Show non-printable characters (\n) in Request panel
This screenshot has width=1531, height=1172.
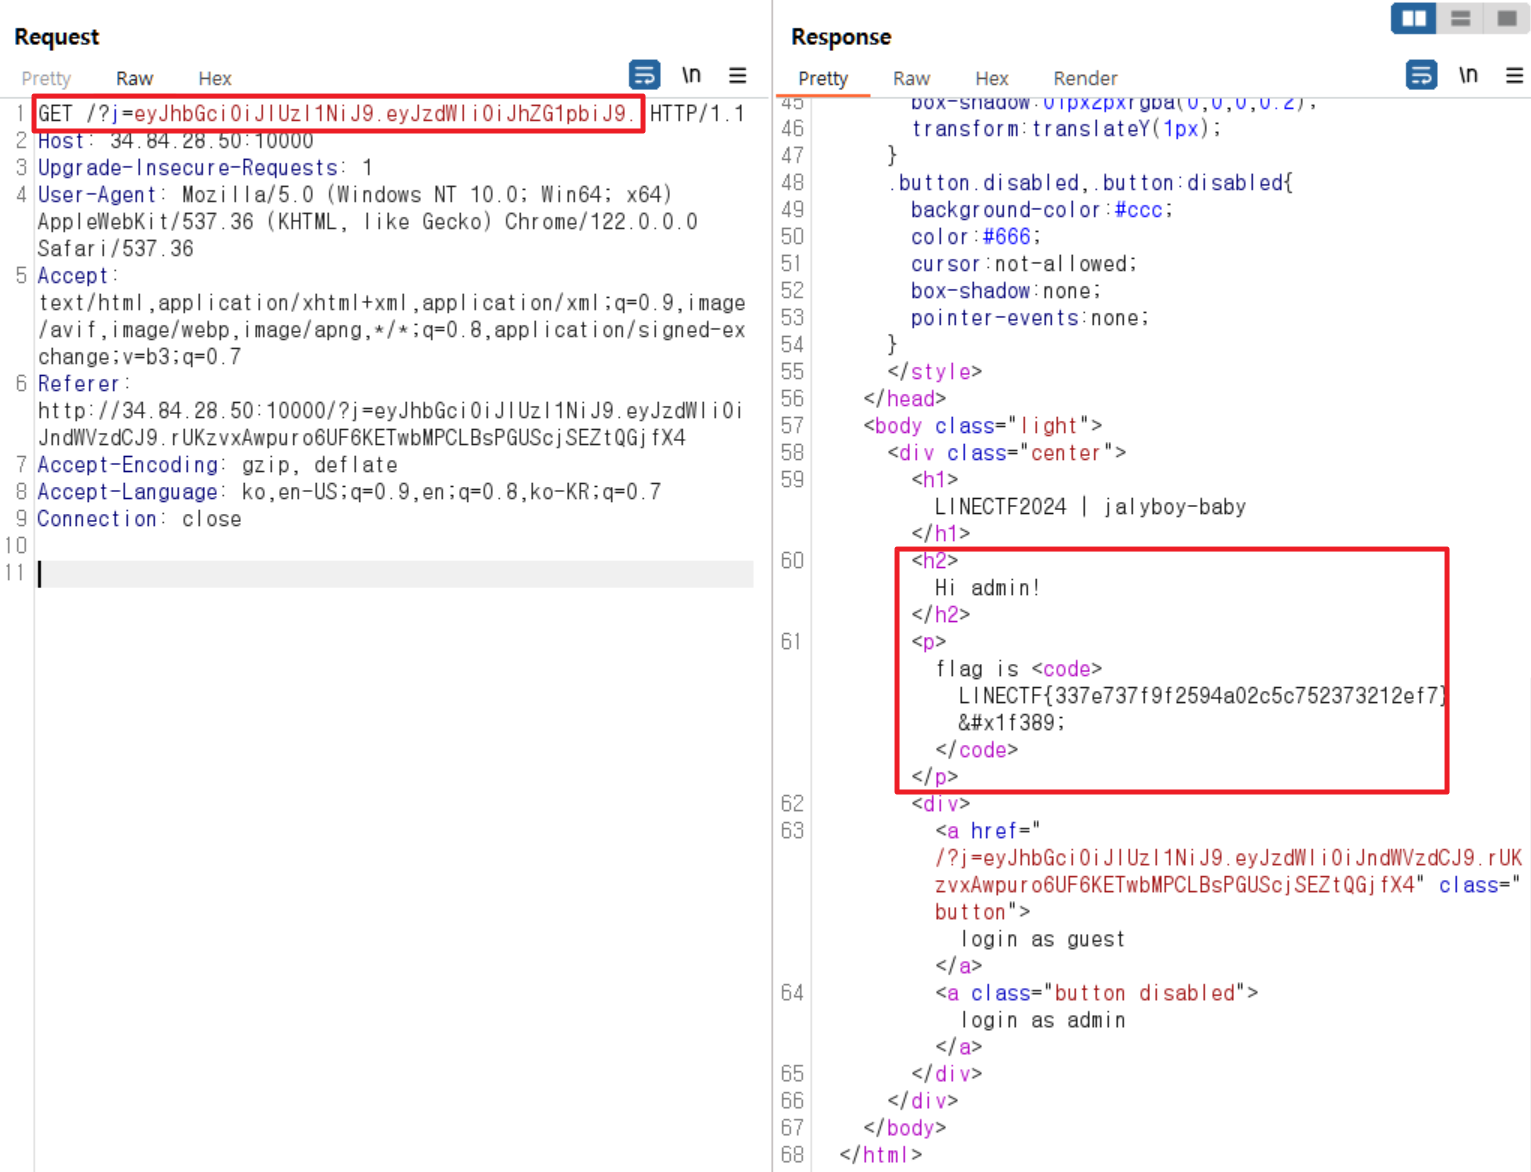[691, 75]
